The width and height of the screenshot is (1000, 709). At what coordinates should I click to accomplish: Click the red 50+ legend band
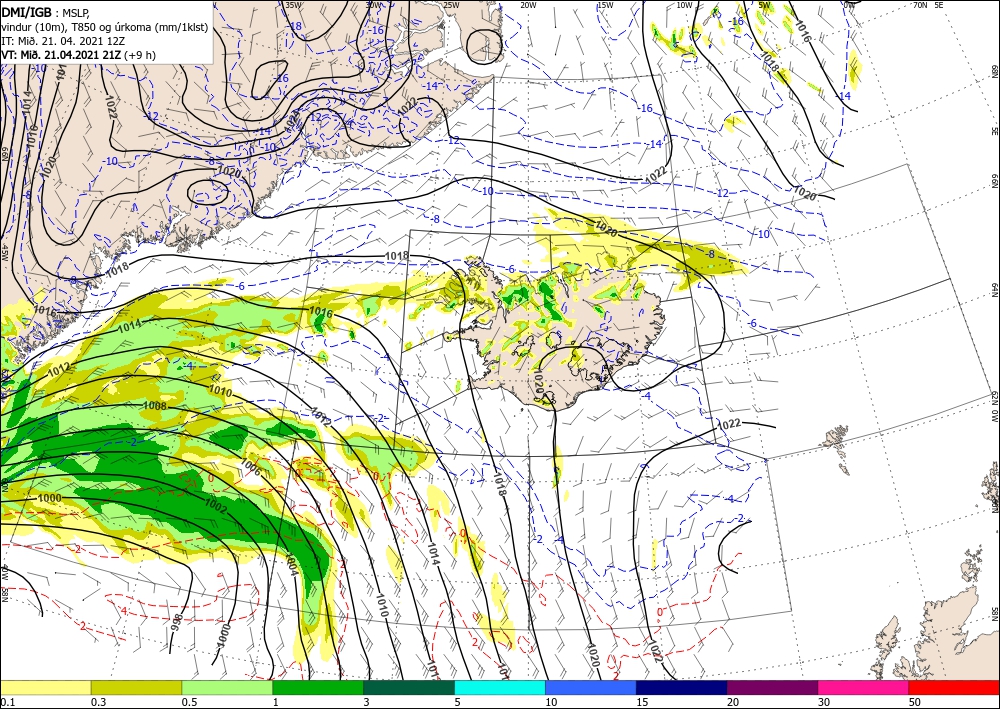954,687
